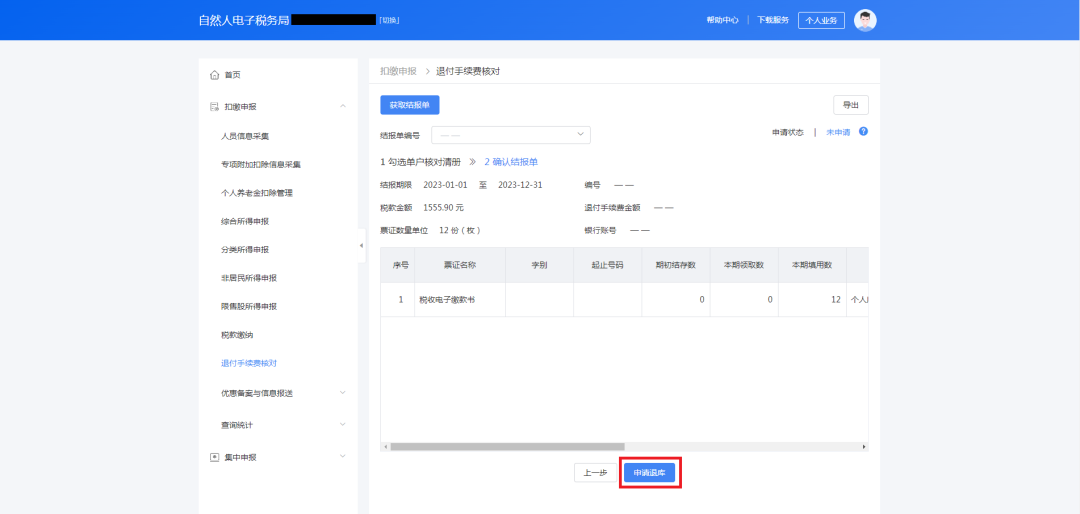Open the 结报单编号 dropdown
This screenshot has width=1080, height=514.
510,135
